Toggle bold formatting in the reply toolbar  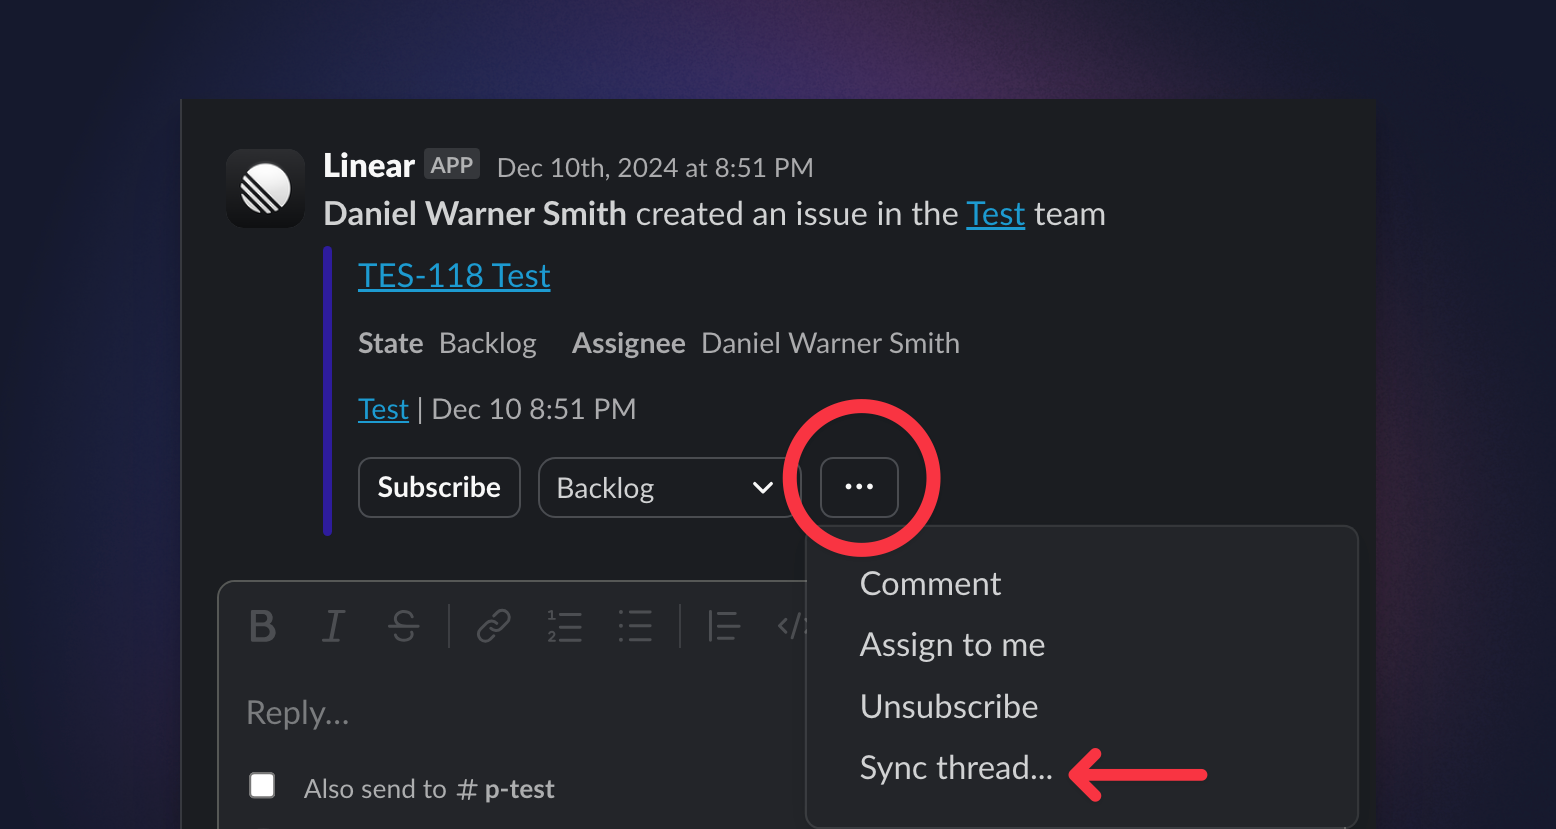click(x=263, y=626)
